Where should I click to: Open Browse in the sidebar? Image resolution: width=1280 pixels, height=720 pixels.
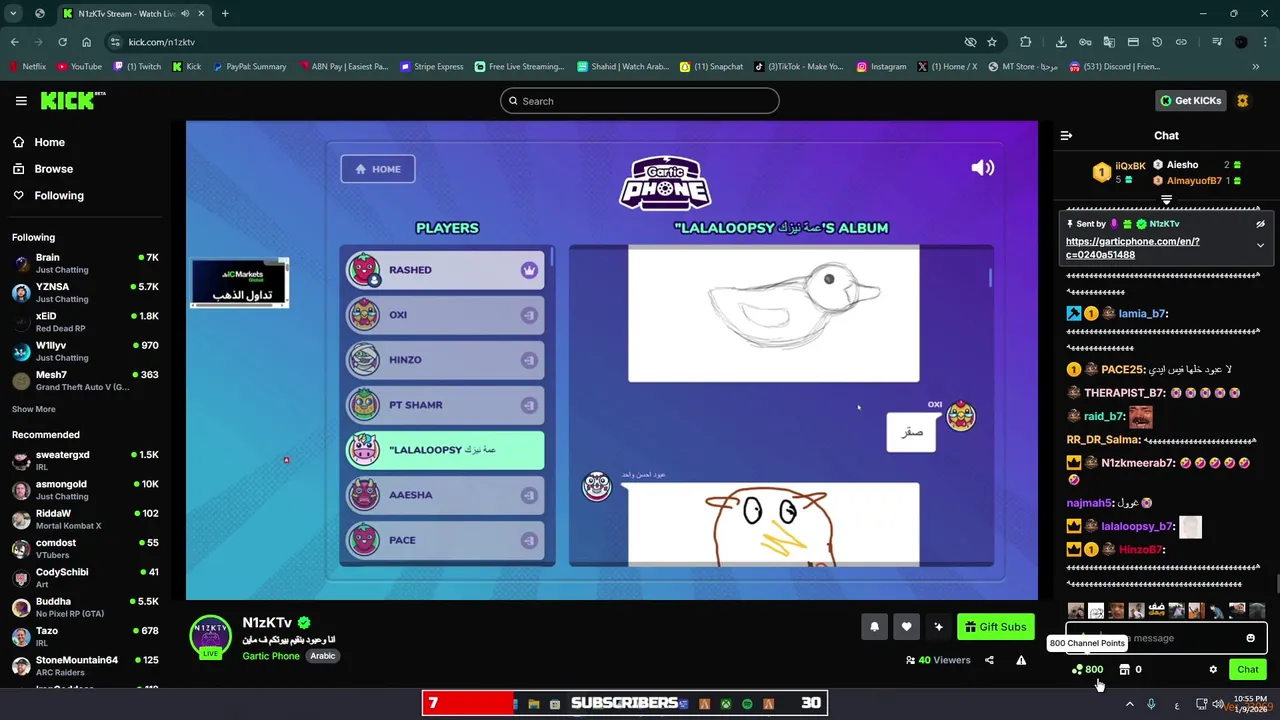(x=53, y=169)
